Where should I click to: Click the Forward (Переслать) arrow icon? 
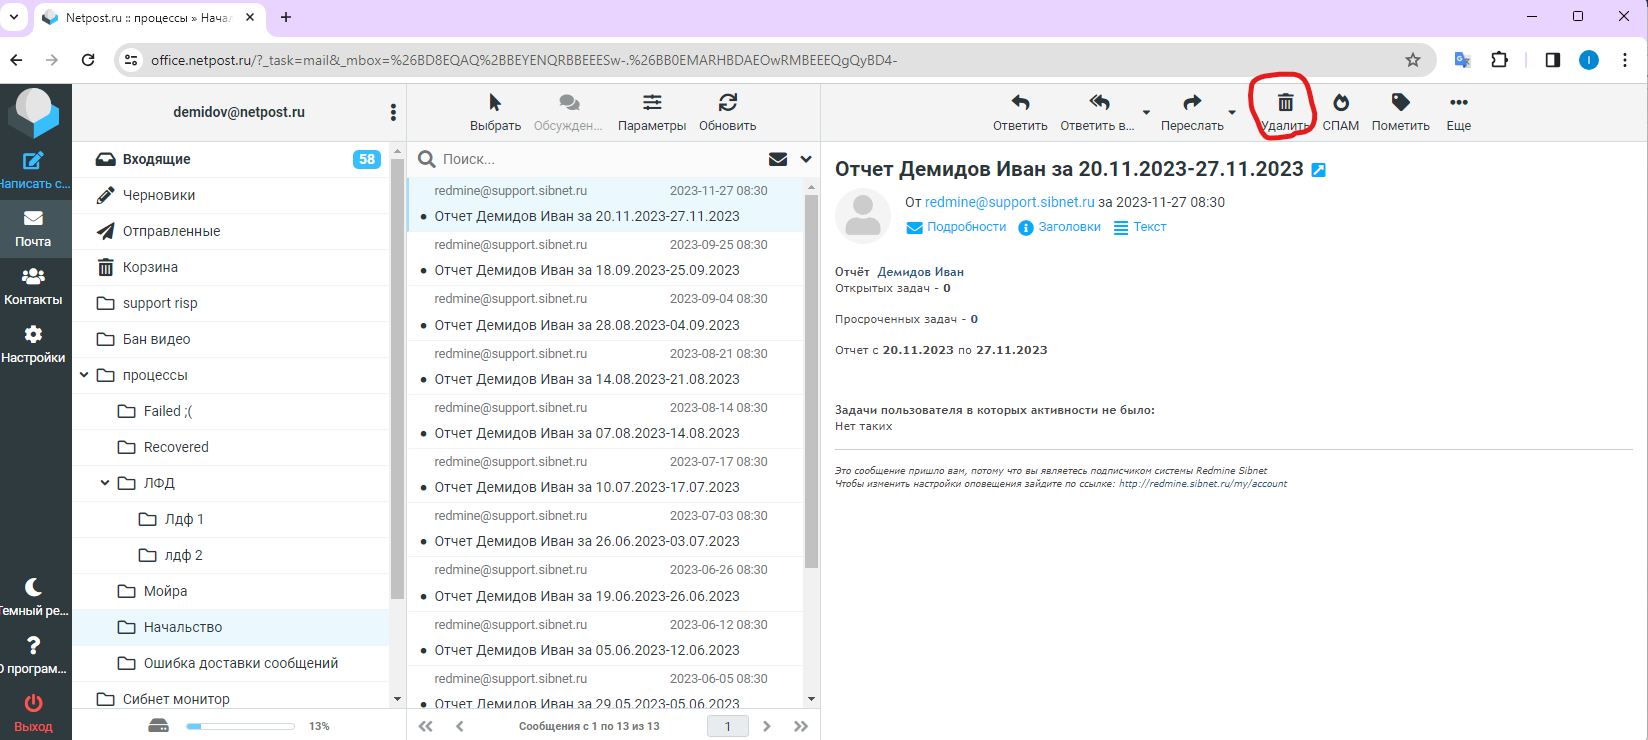[x=1191, y=103]
